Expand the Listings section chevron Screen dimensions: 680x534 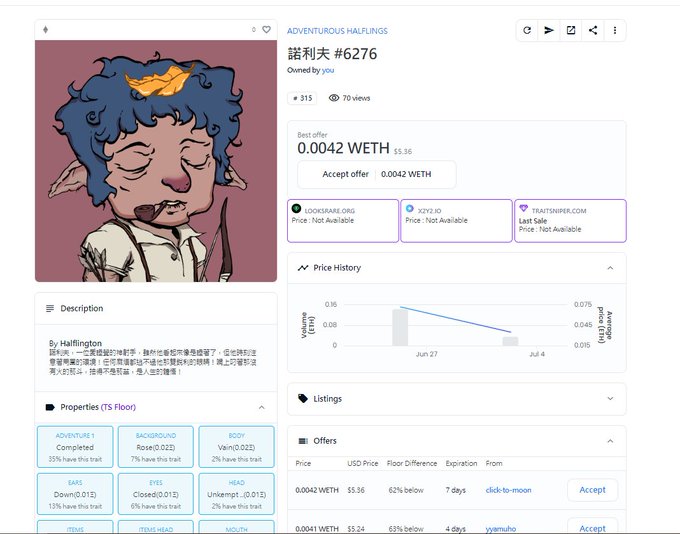[610, 399]
